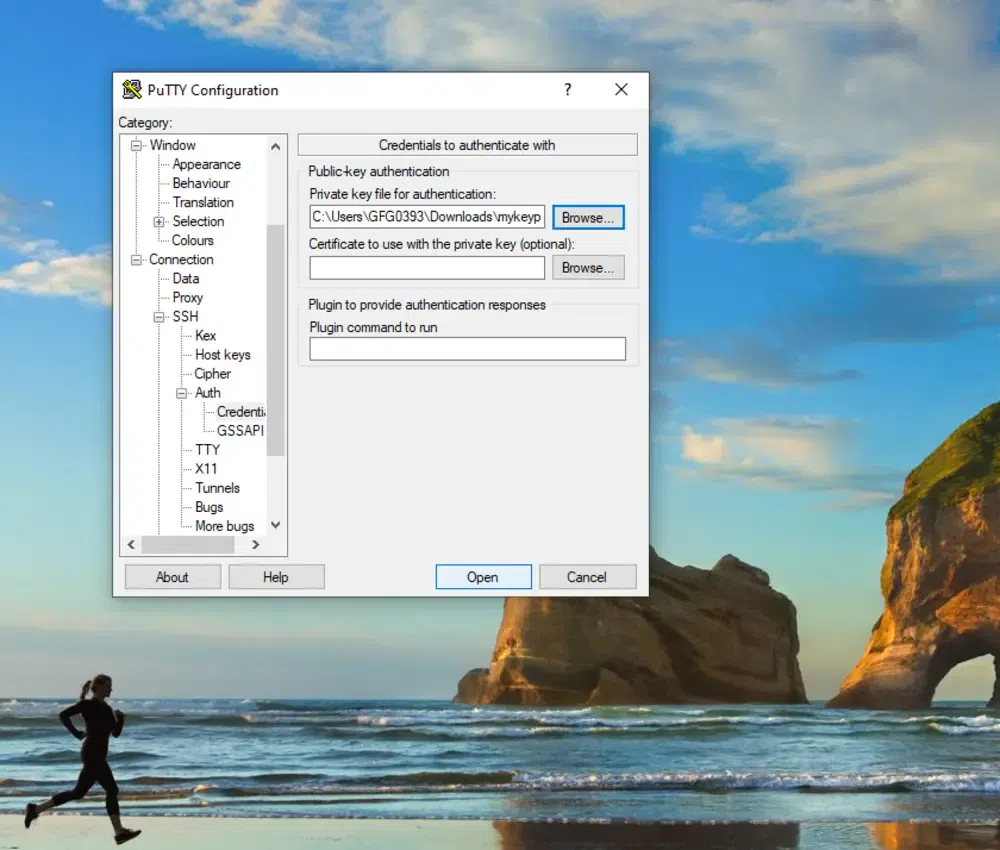Image resolution: width=1000 pixels, height=850 pixels.
Task: Click the PuTTY icon in title bar
Action: click(132, 90)
